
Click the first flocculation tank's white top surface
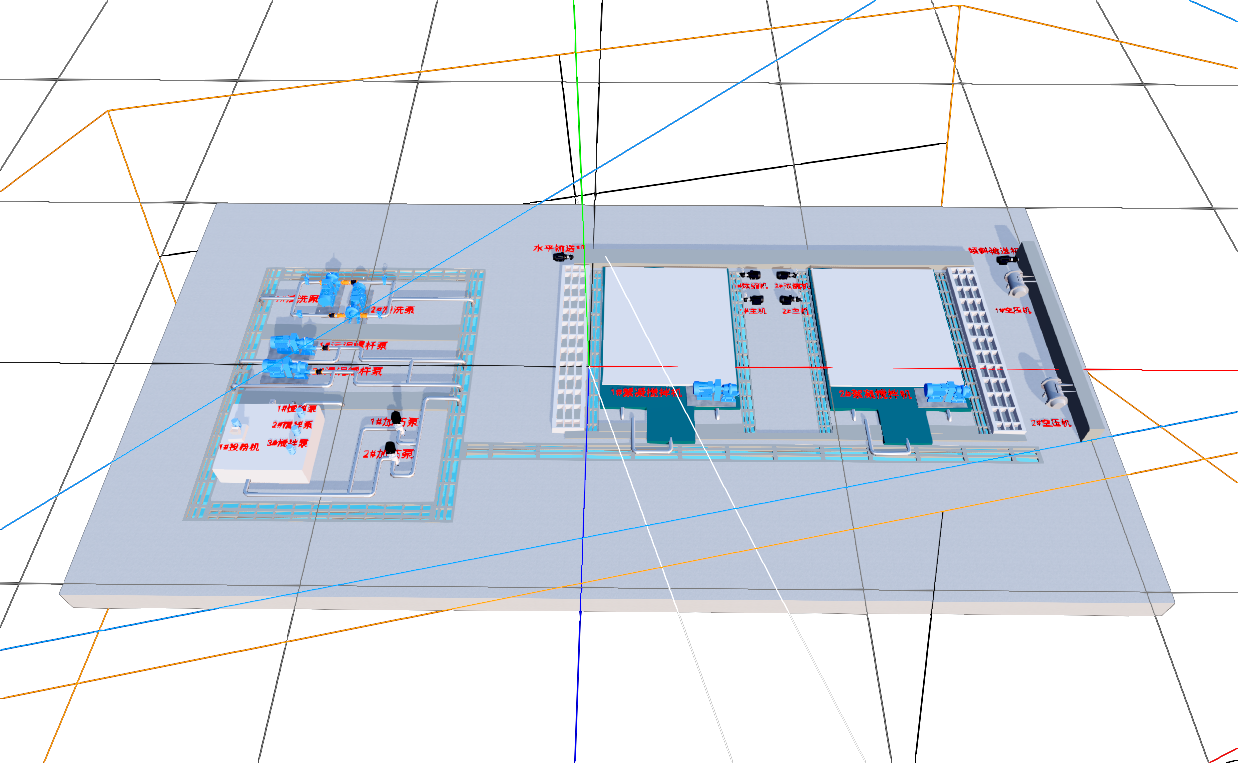(x=670, y=320)
